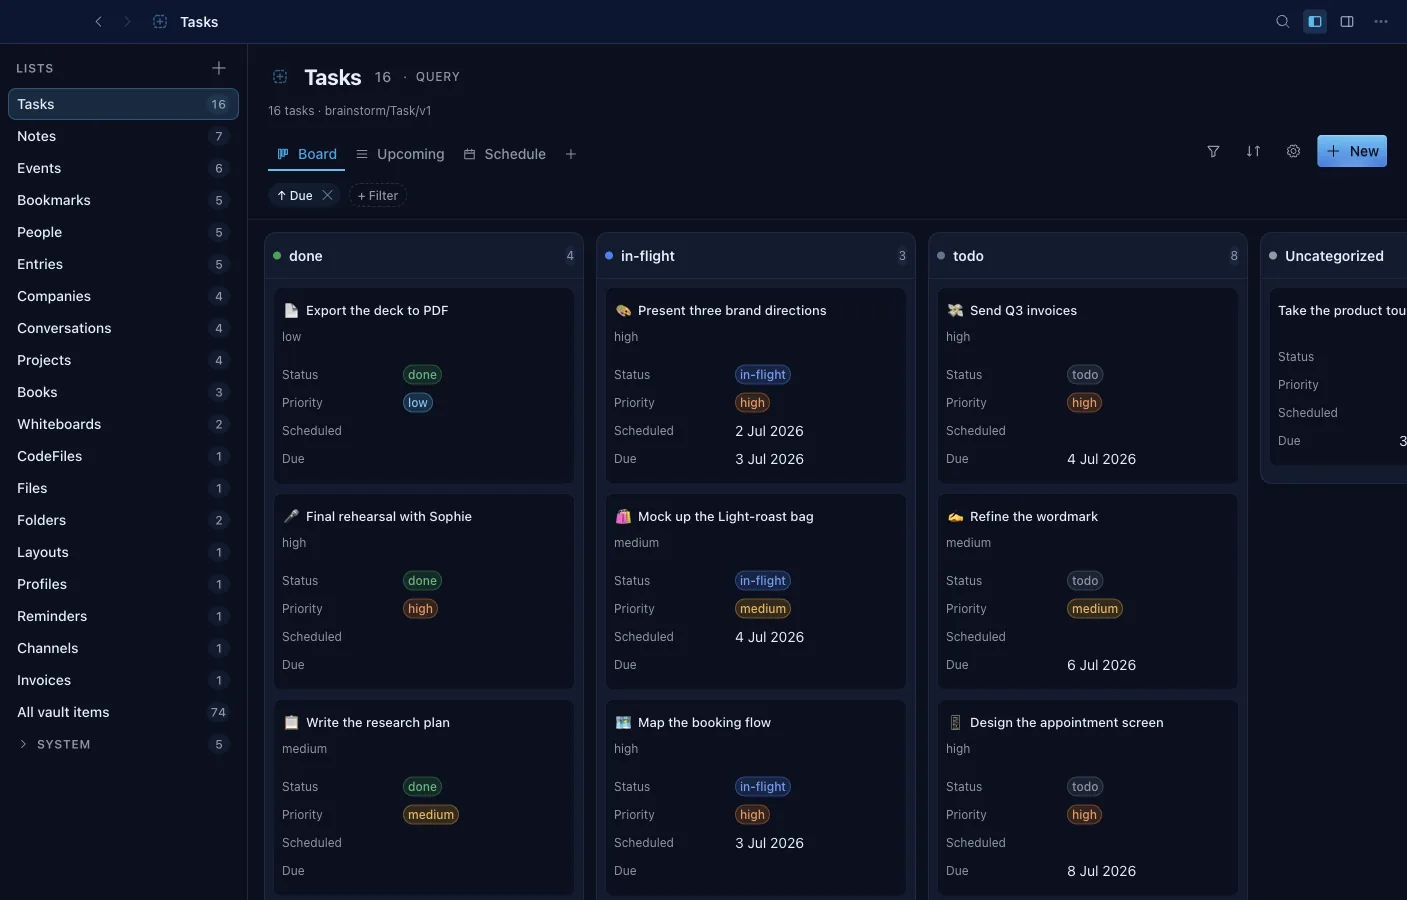
Task: Open the Whiteboards list
Action: (x=123, y=424)
